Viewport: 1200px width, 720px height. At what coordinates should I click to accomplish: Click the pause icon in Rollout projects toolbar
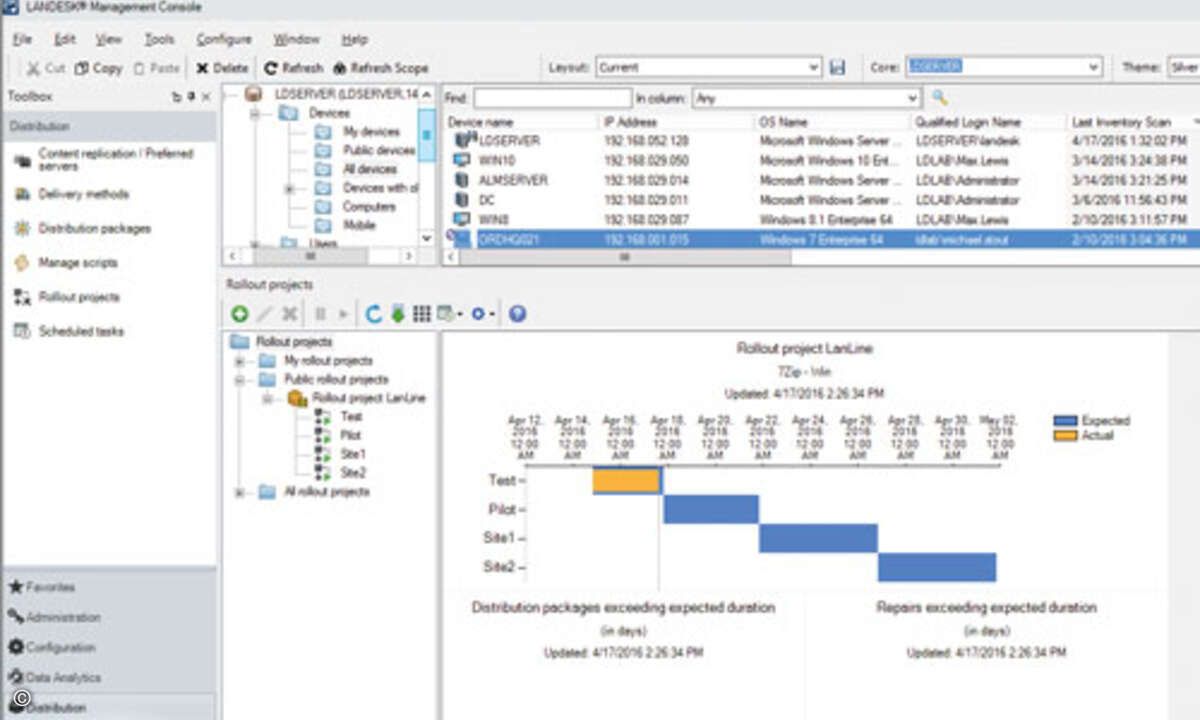[x=321, y=314]
